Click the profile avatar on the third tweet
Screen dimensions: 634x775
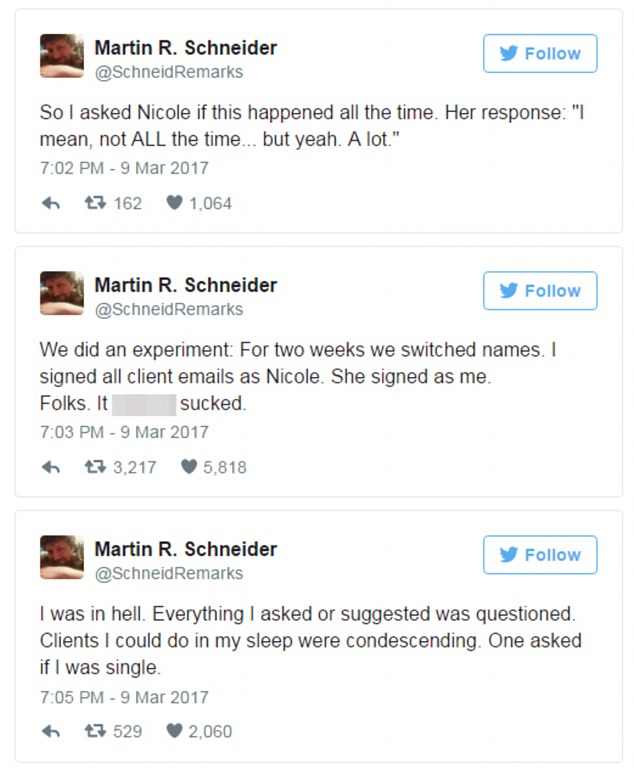click(x=62, y=557)
